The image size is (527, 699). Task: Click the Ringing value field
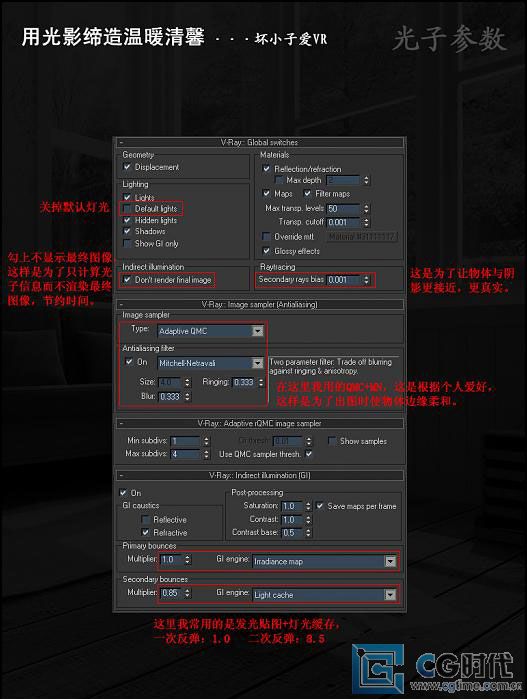(x=244, y=382)
